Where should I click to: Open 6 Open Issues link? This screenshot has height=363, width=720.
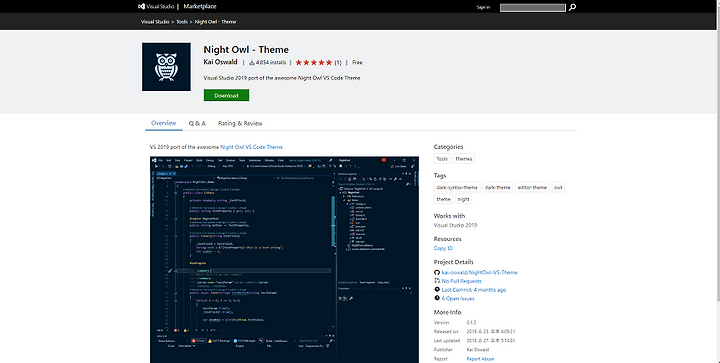coord(458,298)
